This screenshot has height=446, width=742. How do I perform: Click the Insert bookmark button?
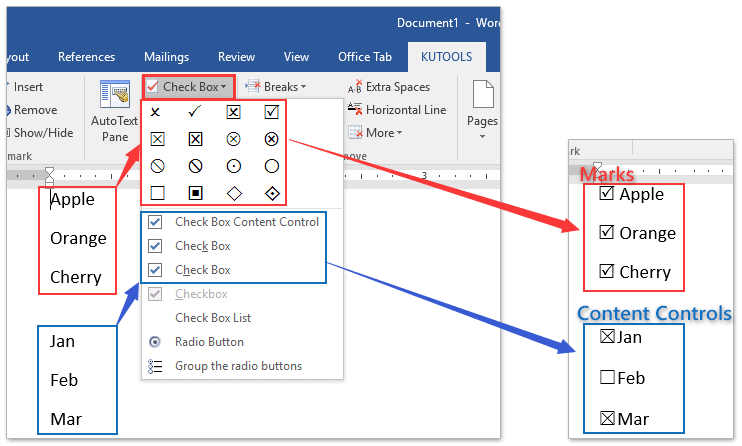coord(26,87)
